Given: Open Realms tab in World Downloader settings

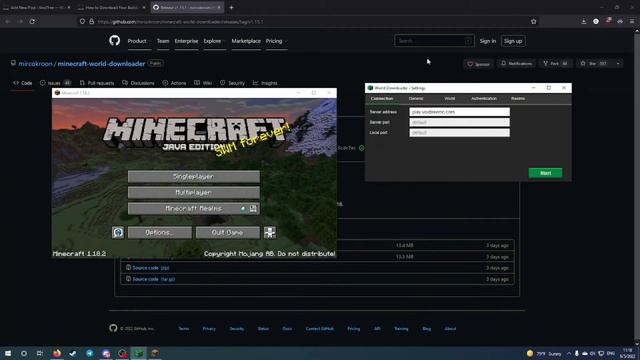Looking at the screenshot, I should pos(518,98).
